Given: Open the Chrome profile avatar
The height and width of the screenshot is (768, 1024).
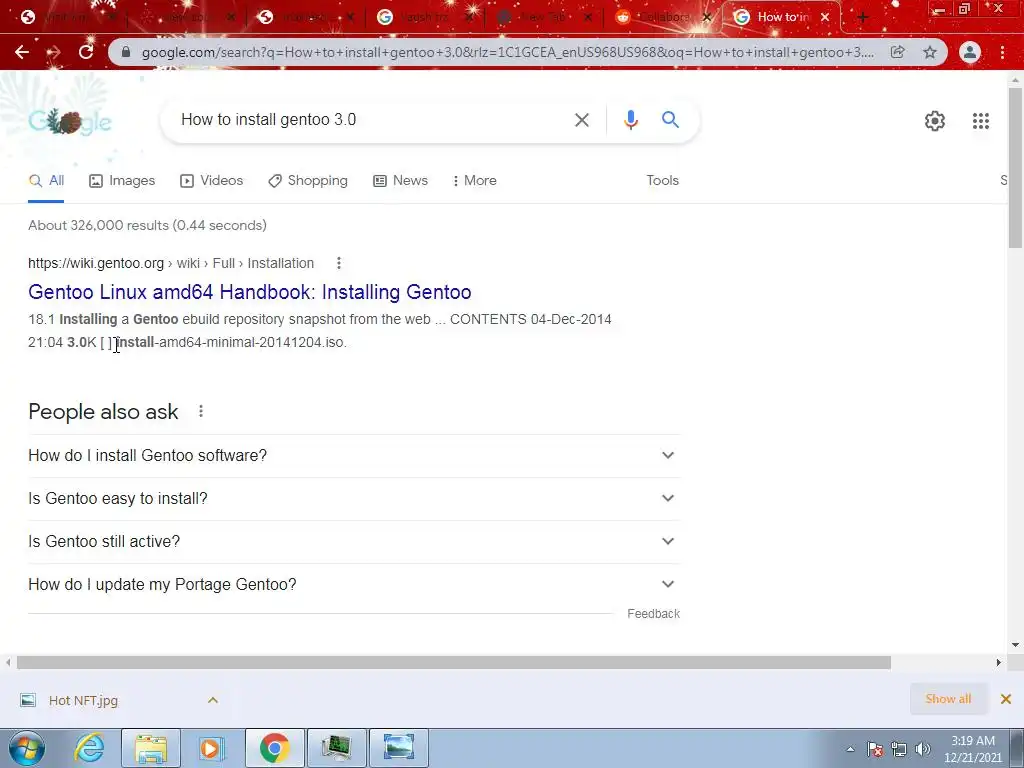Looking at the screenshot, I should click(970, 52).
